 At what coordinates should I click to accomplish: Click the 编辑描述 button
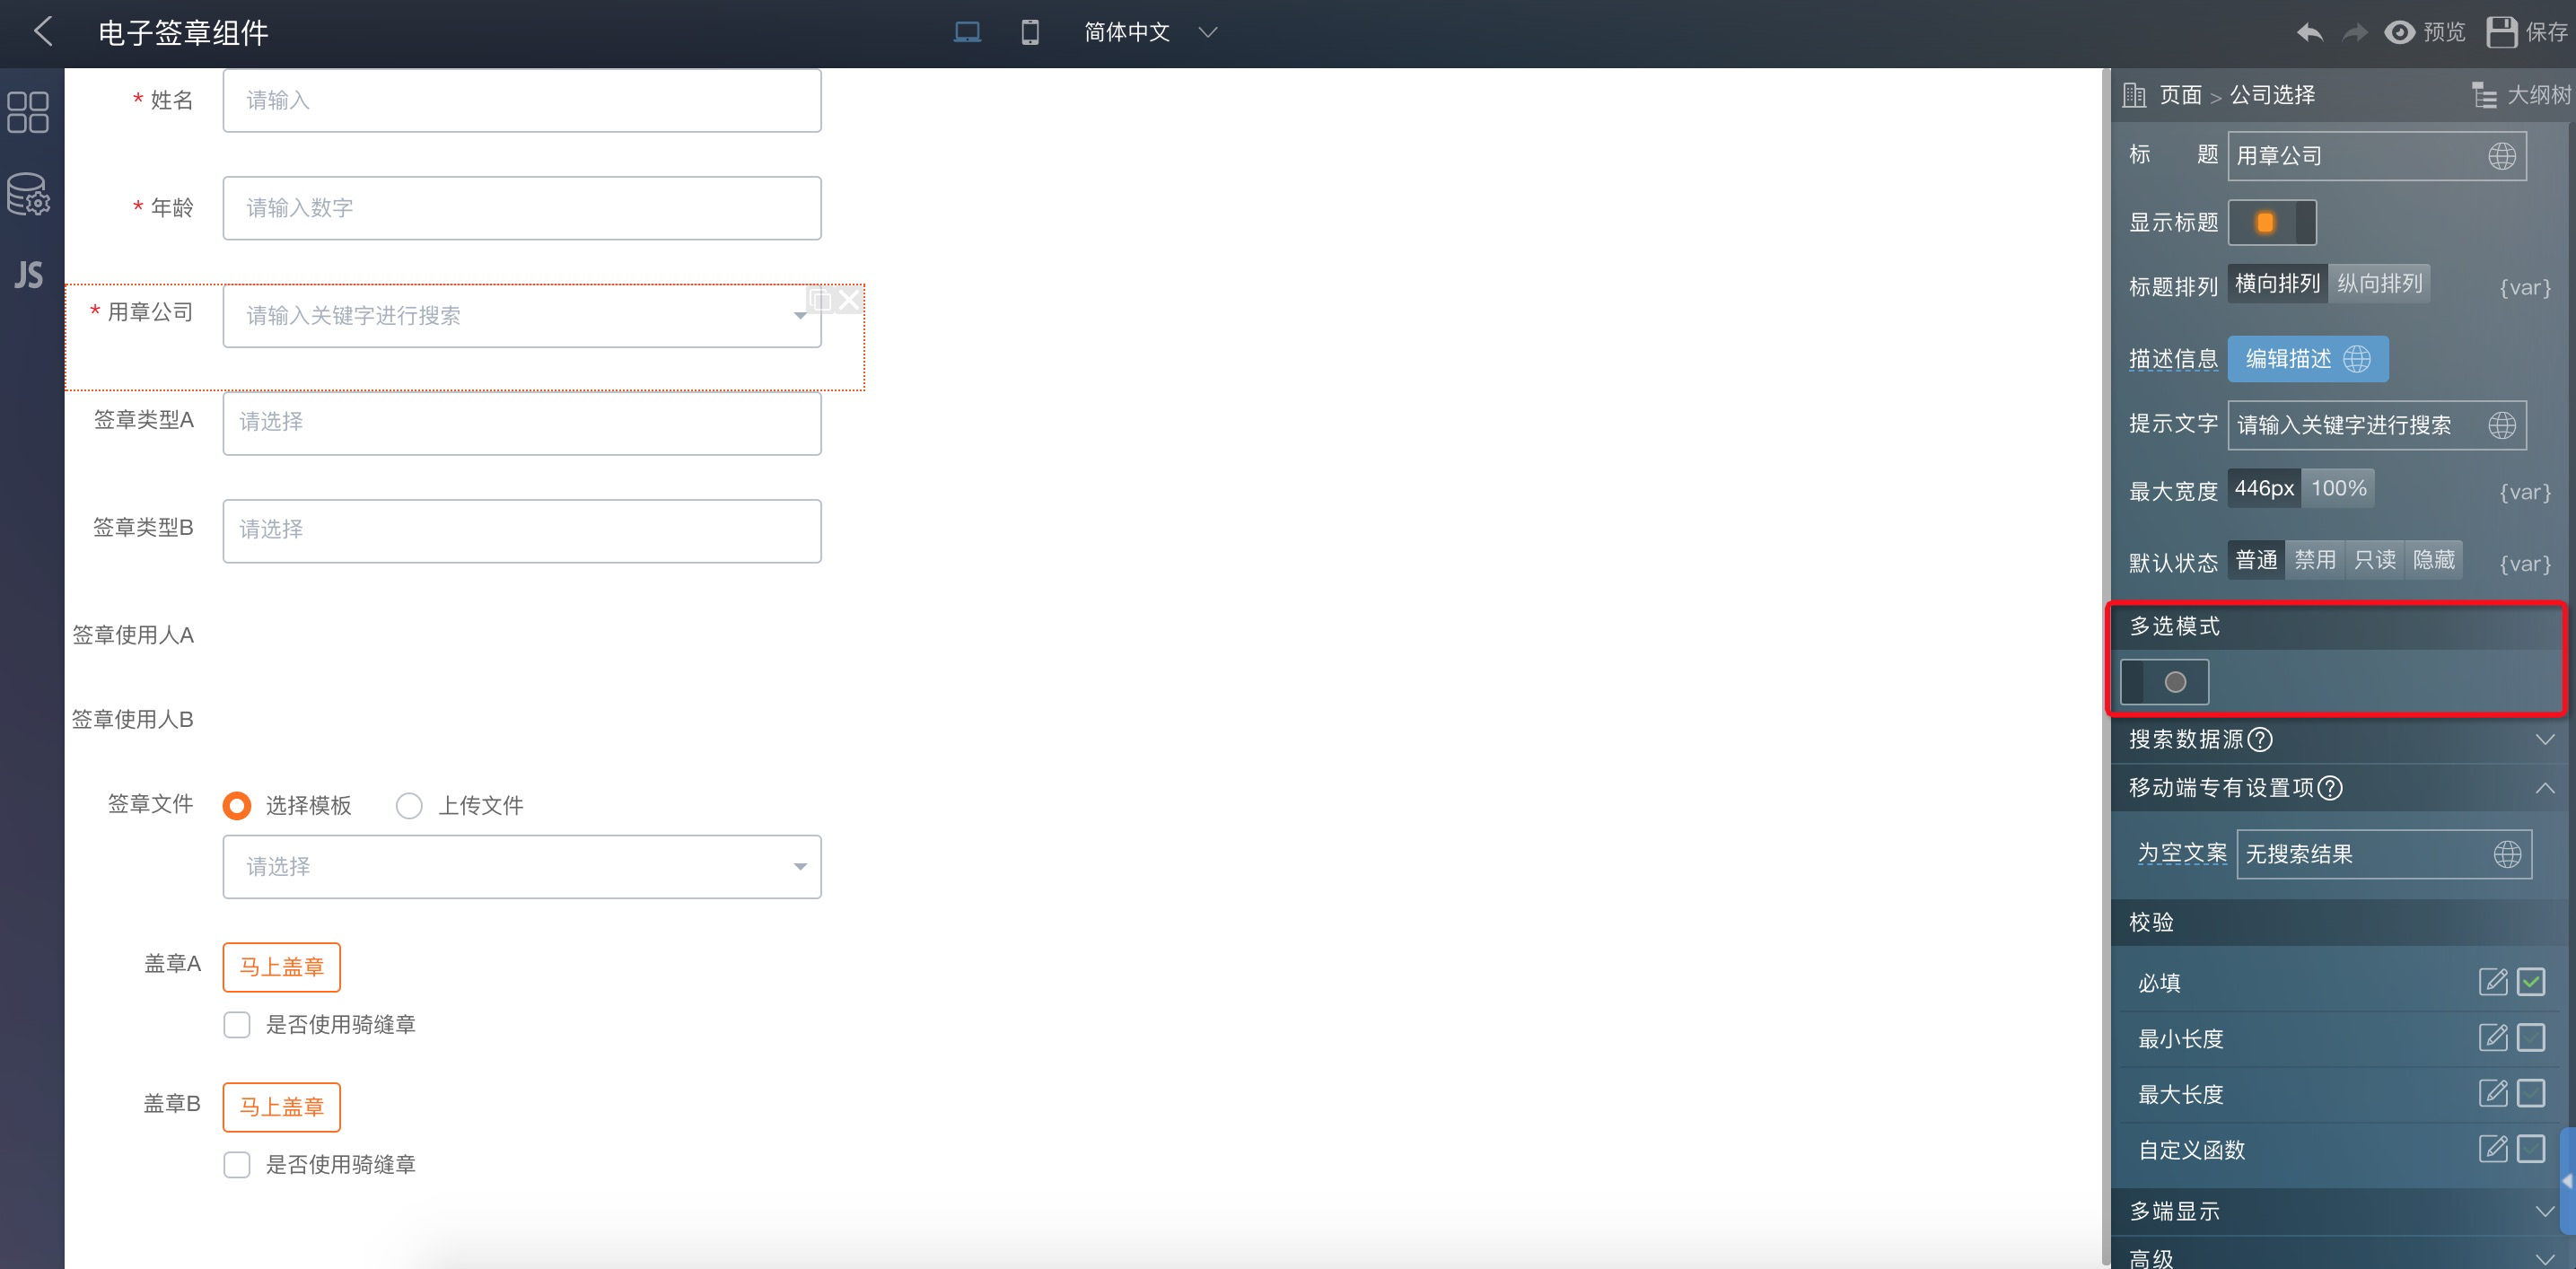[x=2307, y=359]
